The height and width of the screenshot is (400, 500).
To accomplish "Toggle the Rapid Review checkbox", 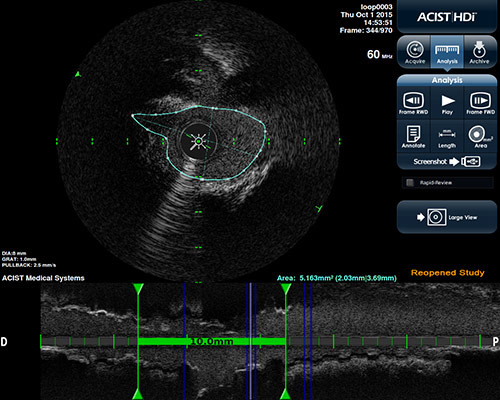I will point(410,182).
